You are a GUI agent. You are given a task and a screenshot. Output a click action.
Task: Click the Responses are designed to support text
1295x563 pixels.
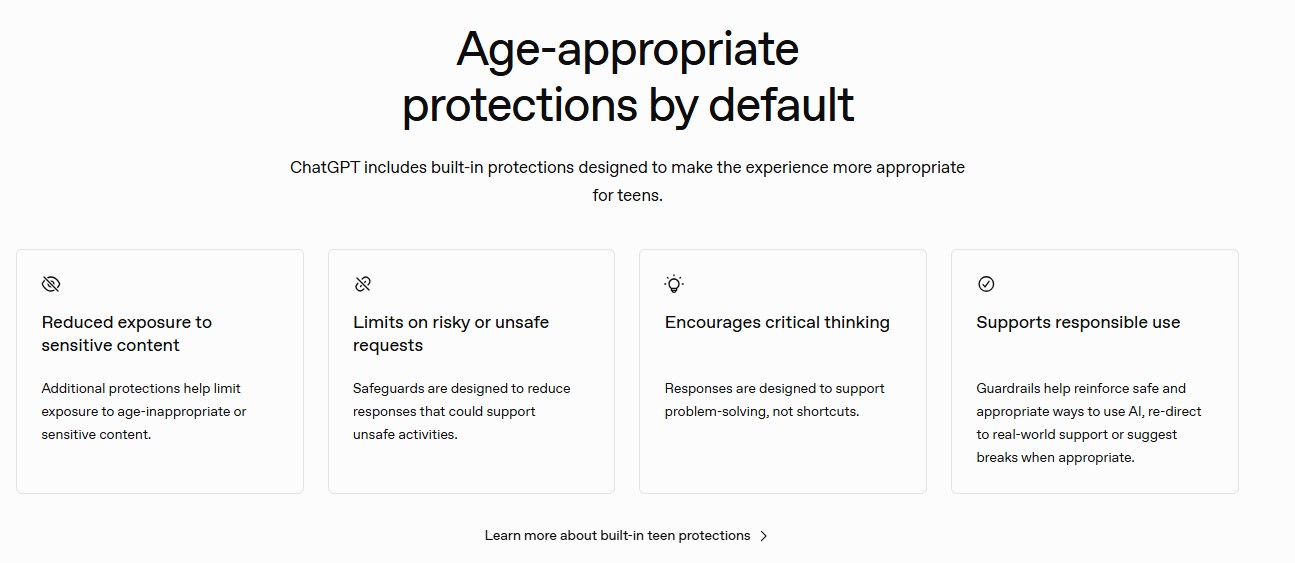pyautogui.click(x=775, y=400)
